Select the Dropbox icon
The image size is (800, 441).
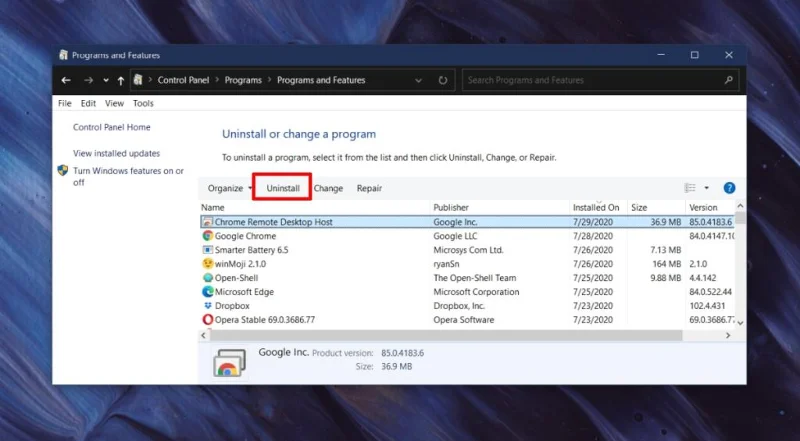207,306
